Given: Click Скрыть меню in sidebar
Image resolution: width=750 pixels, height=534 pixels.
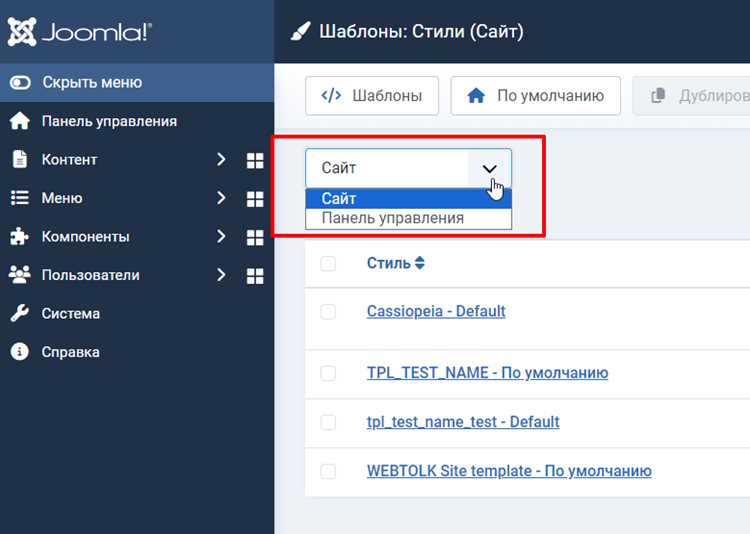Looking at the screenshot, I should pos(137,82).
